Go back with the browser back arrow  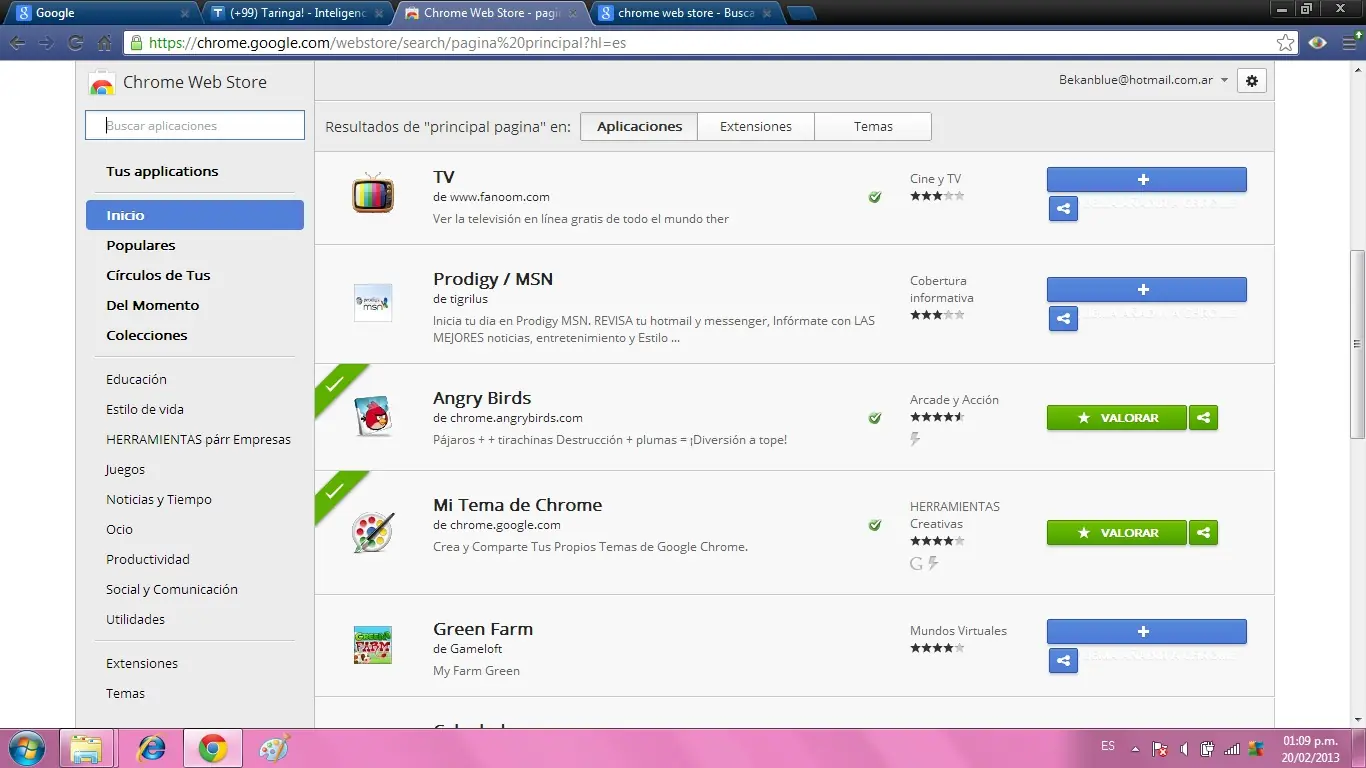pyautogui.click(x=18, y=43)
